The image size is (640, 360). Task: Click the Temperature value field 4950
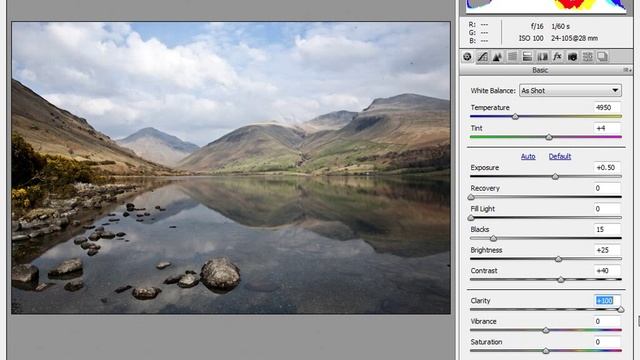607,108
